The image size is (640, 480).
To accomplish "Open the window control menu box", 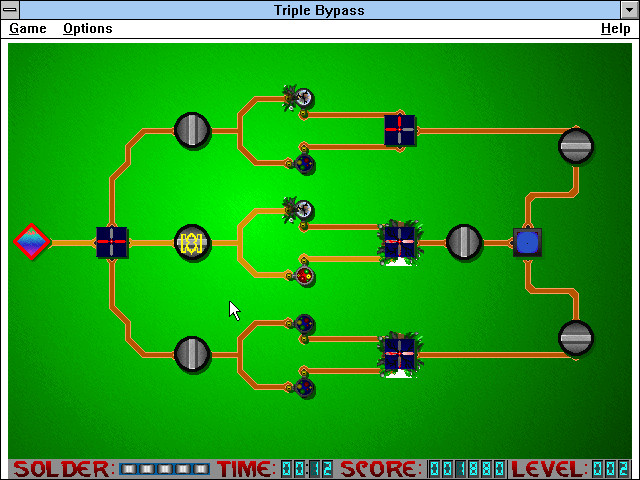I will pyautogui.click(x=10, y=10).
